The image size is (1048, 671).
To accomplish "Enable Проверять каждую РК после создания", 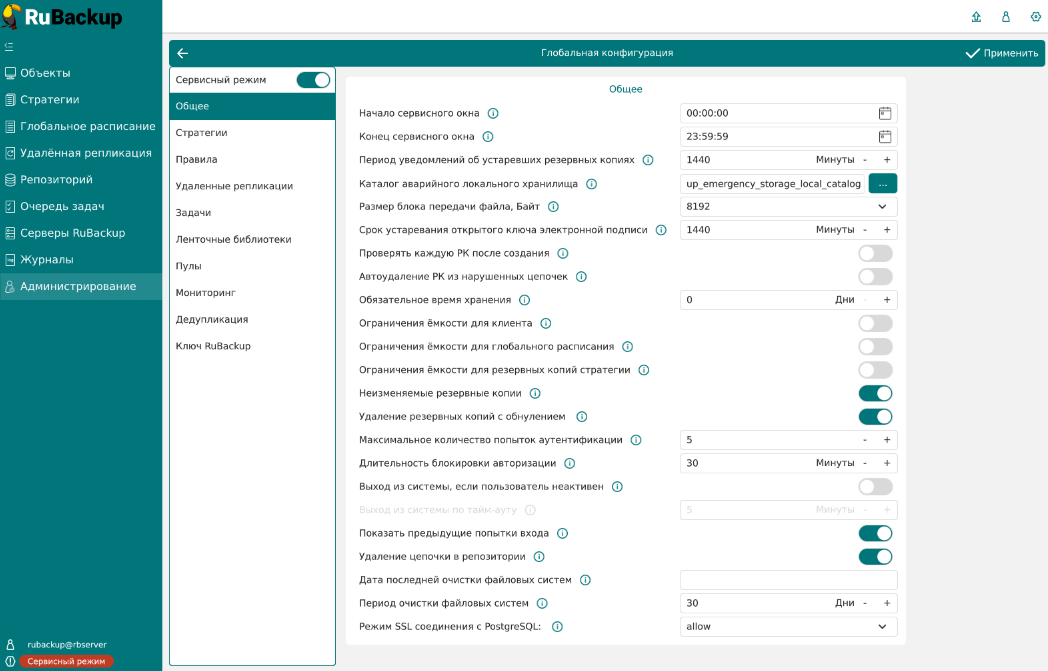I will 875,254.
